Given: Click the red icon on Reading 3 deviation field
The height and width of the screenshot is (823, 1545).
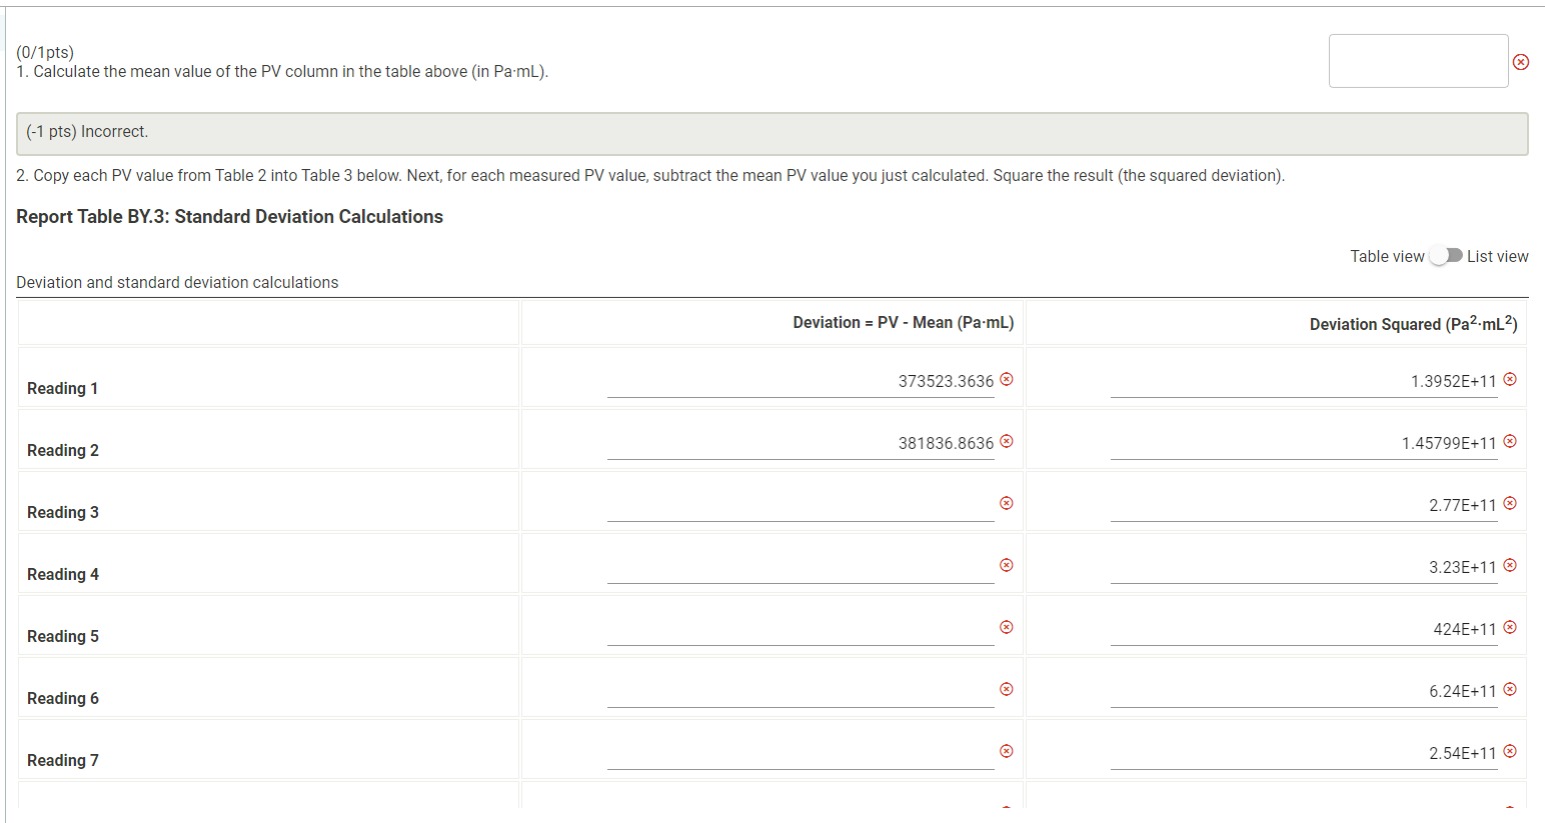Looking at the screenshot, I should [1004, 503].
